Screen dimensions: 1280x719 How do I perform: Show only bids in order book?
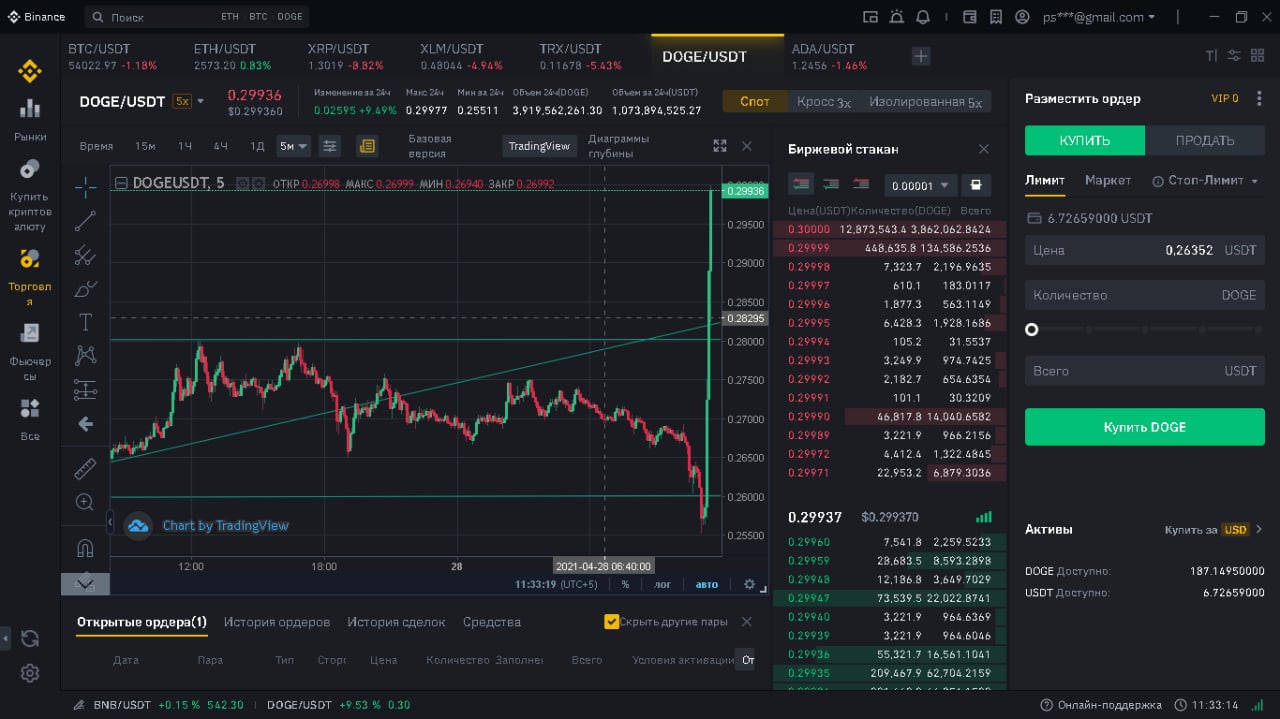click(x=830, y=184)
